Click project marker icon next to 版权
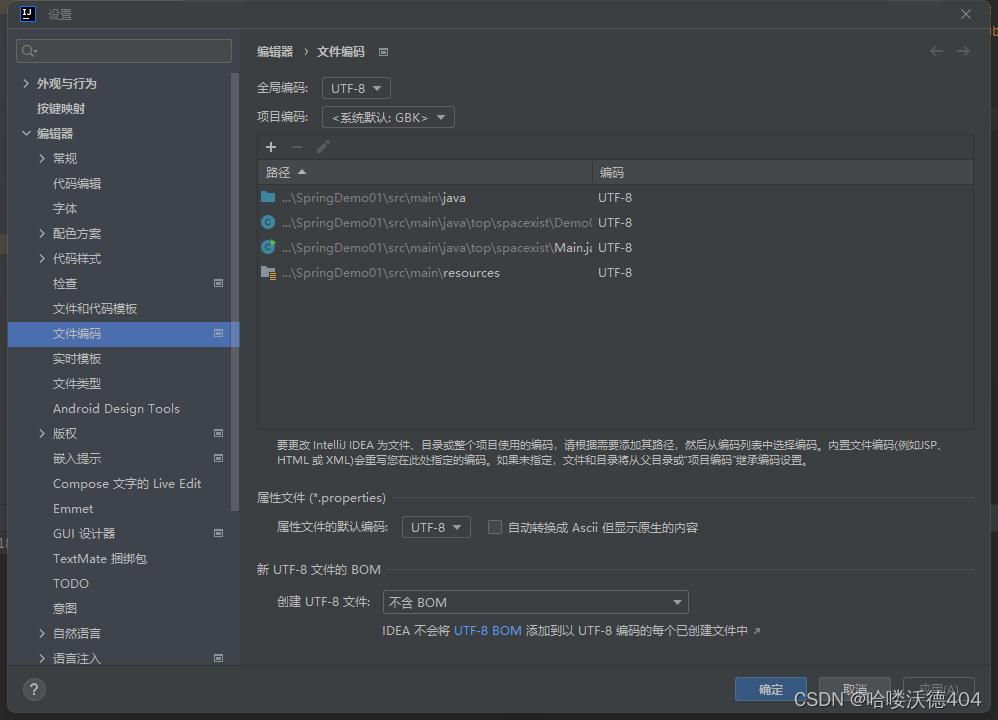This screenshot has width=998, height=720. (218, 434)
